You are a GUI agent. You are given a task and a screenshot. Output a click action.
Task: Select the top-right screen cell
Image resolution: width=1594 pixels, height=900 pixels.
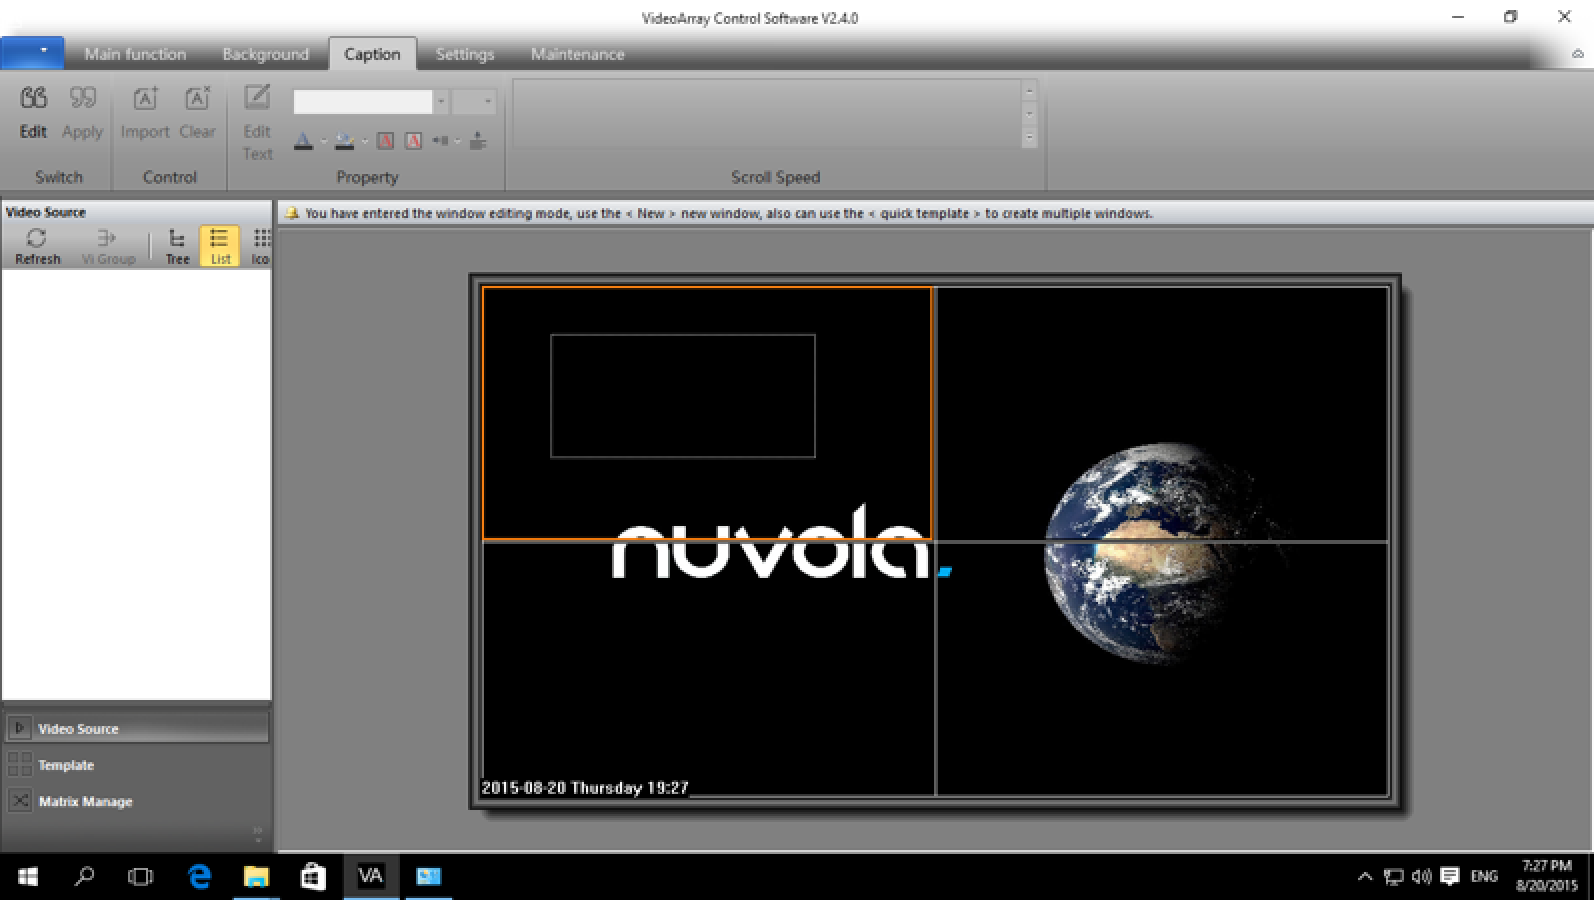click(x=1162, y=413)
